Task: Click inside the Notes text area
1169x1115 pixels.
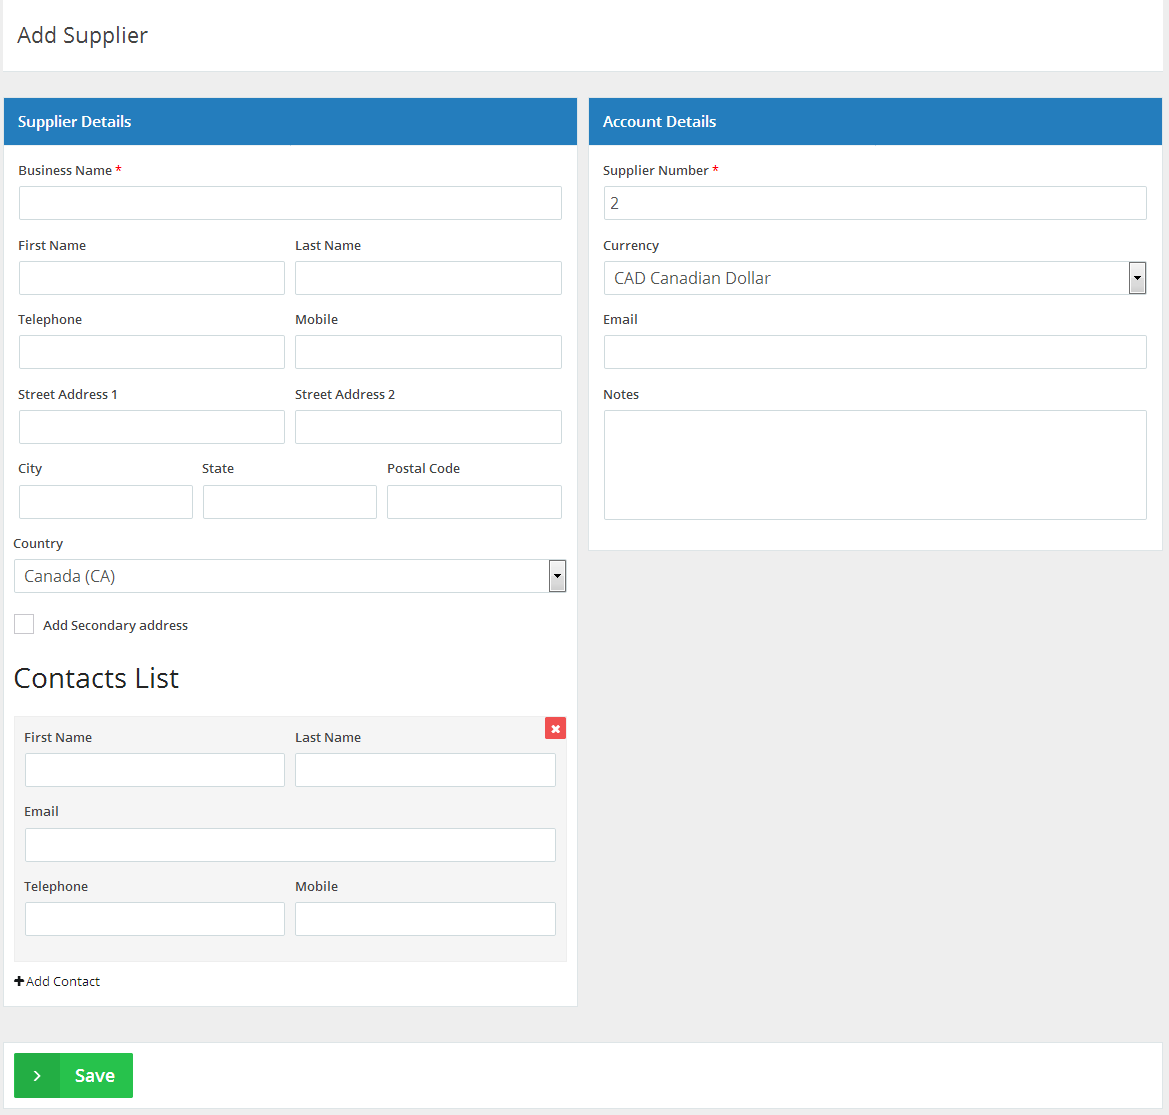Action: (x=875, y=465)
